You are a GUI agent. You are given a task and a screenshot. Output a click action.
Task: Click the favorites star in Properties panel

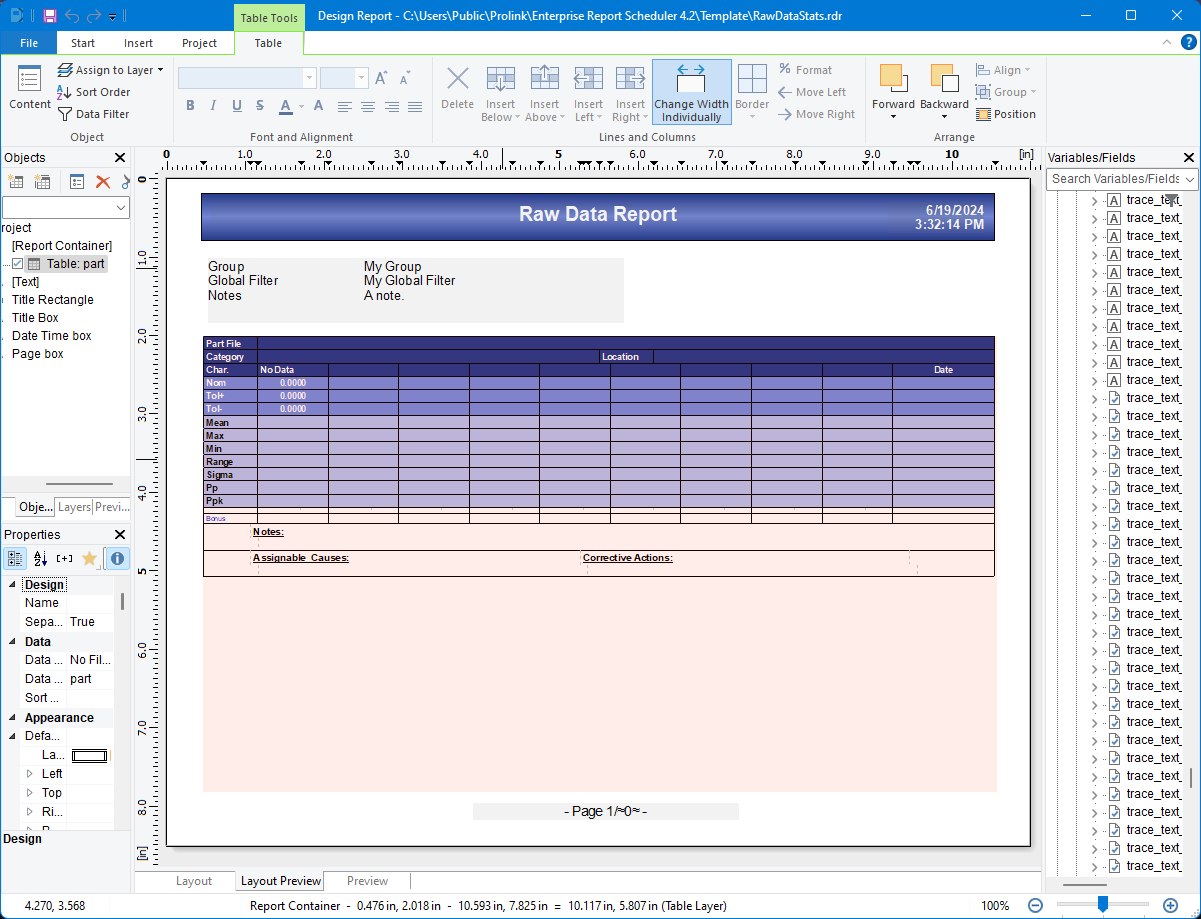coord(89,559)
